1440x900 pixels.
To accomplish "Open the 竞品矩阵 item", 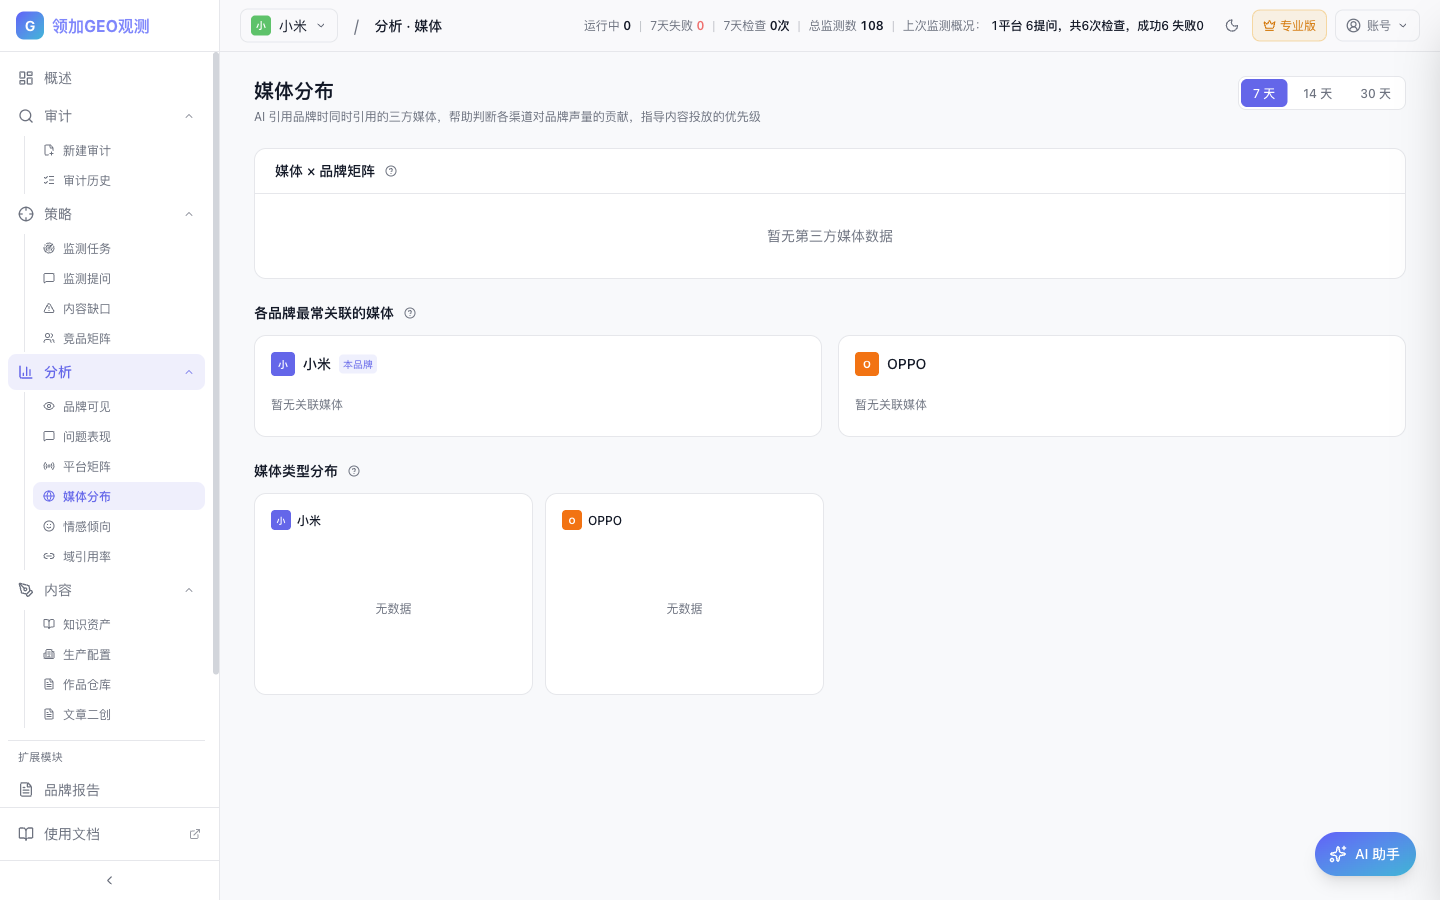I will 119,338.
